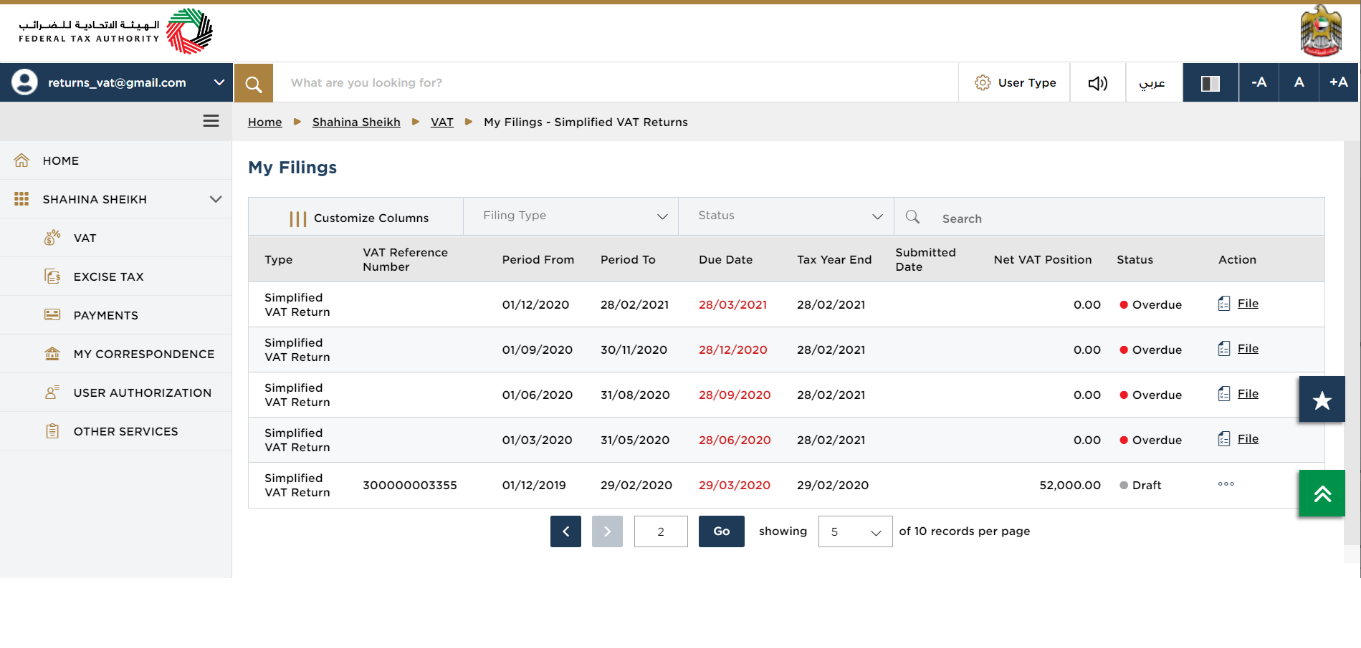This screenshot has width=1361, height=648.
Task: Open MY CORRESPONDENCE sidebar item
Action: (x=116, y=354)
